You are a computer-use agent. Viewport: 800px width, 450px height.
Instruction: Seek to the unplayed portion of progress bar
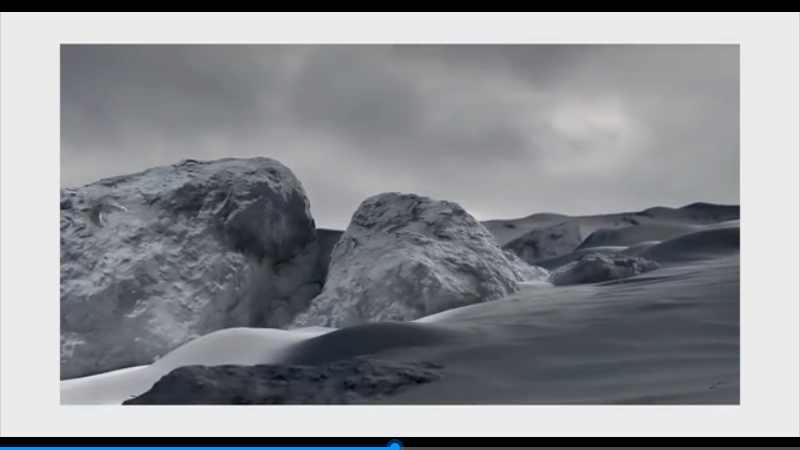[x=600, y=448]
